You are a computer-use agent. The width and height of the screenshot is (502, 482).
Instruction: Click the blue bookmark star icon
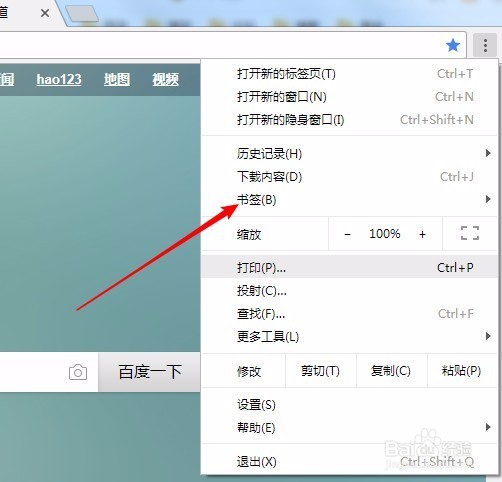tap(453, 45)
